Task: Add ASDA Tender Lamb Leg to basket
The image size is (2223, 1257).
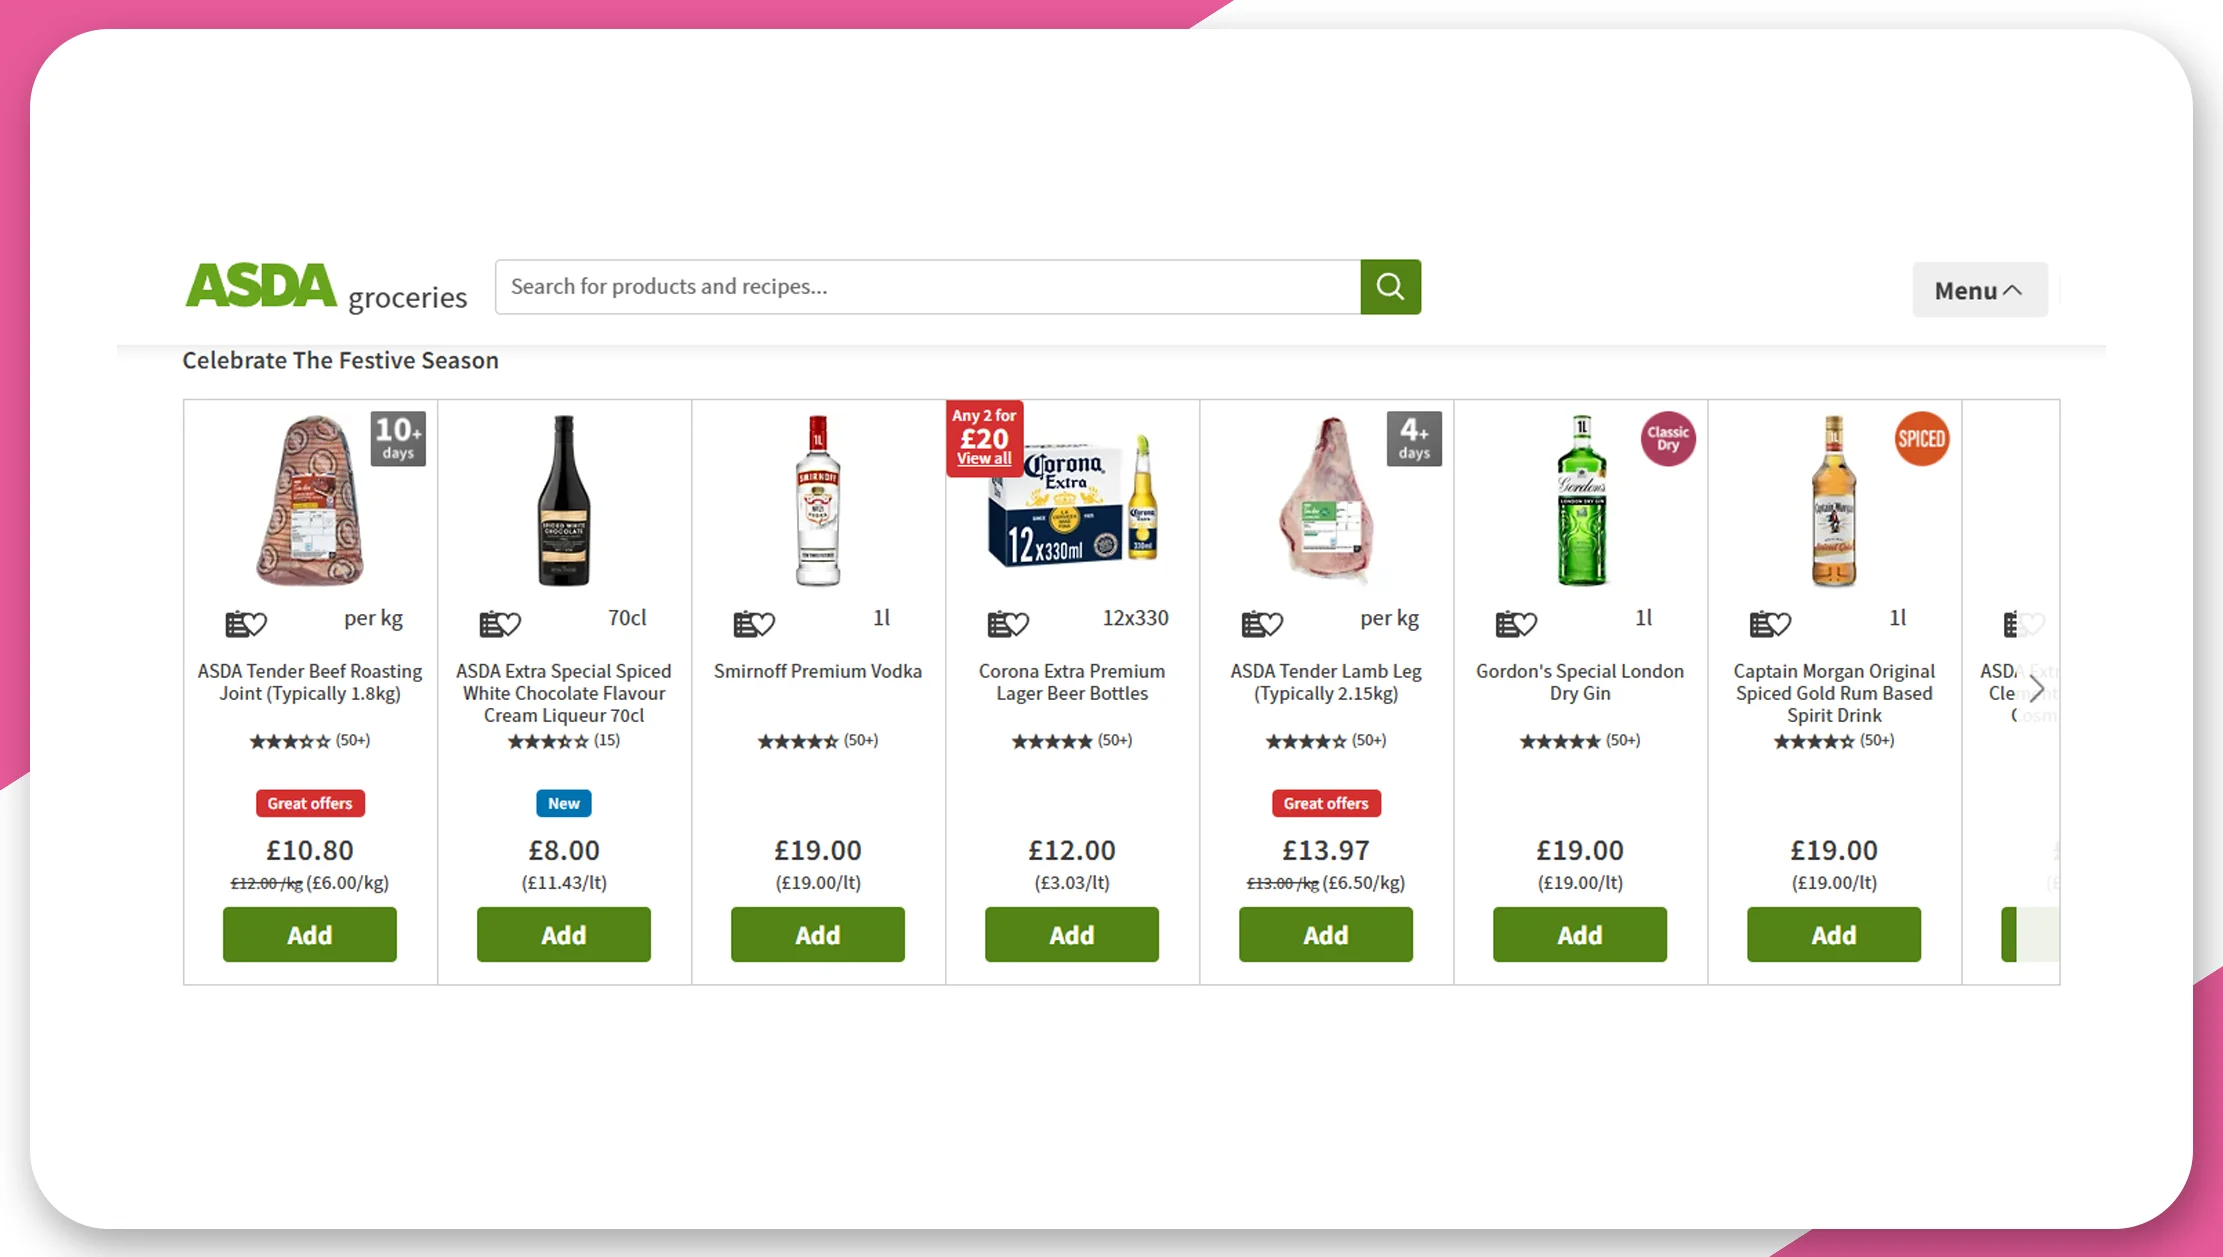Action: tap(1326, 935)
